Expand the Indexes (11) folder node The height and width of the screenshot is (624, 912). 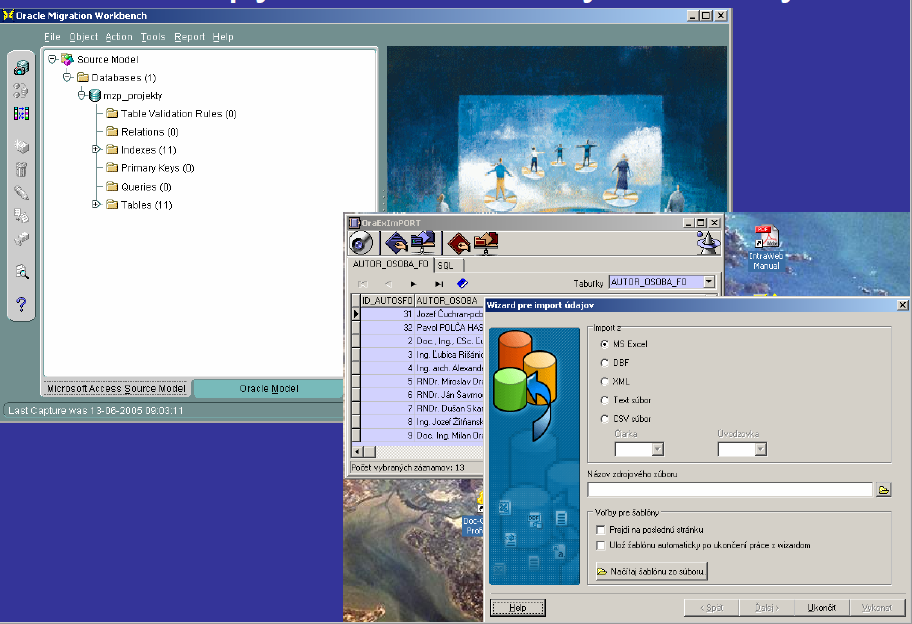97,150
